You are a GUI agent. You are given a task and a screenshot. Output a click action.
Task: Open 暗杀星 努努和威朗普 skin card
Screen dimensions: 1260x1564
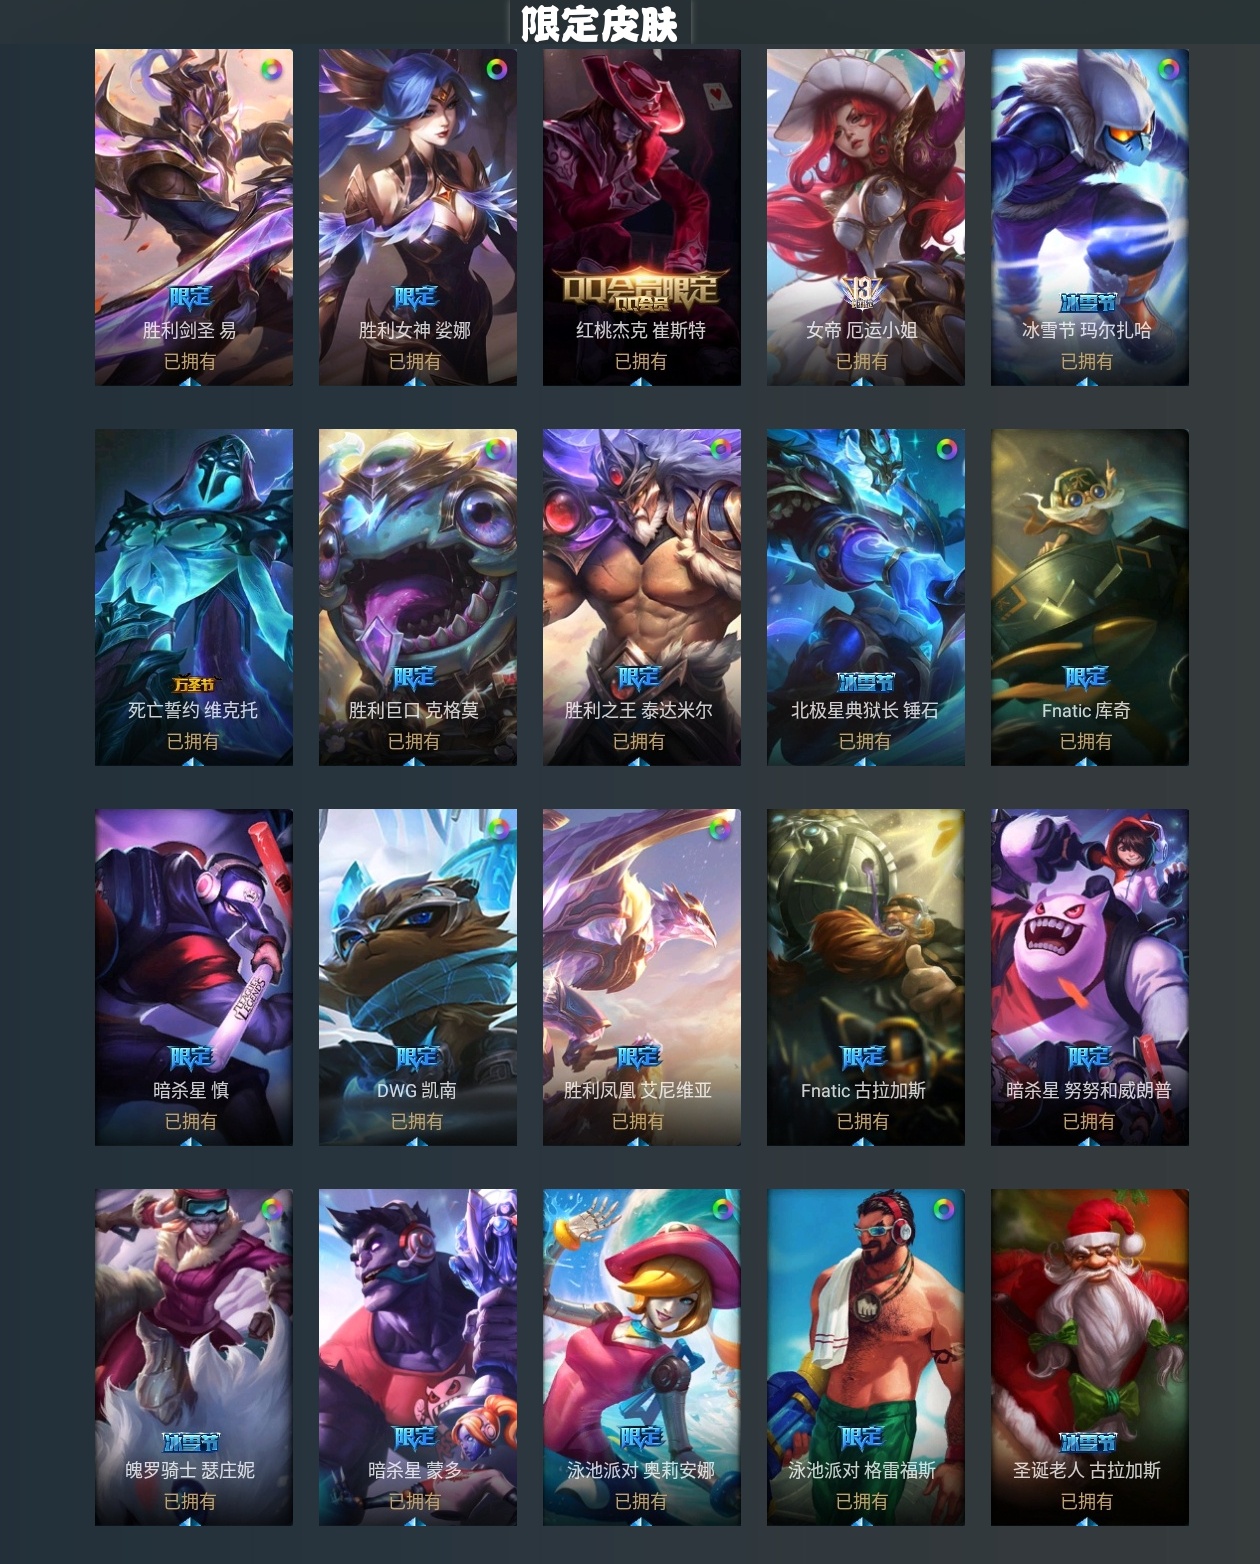[1090, 977]
